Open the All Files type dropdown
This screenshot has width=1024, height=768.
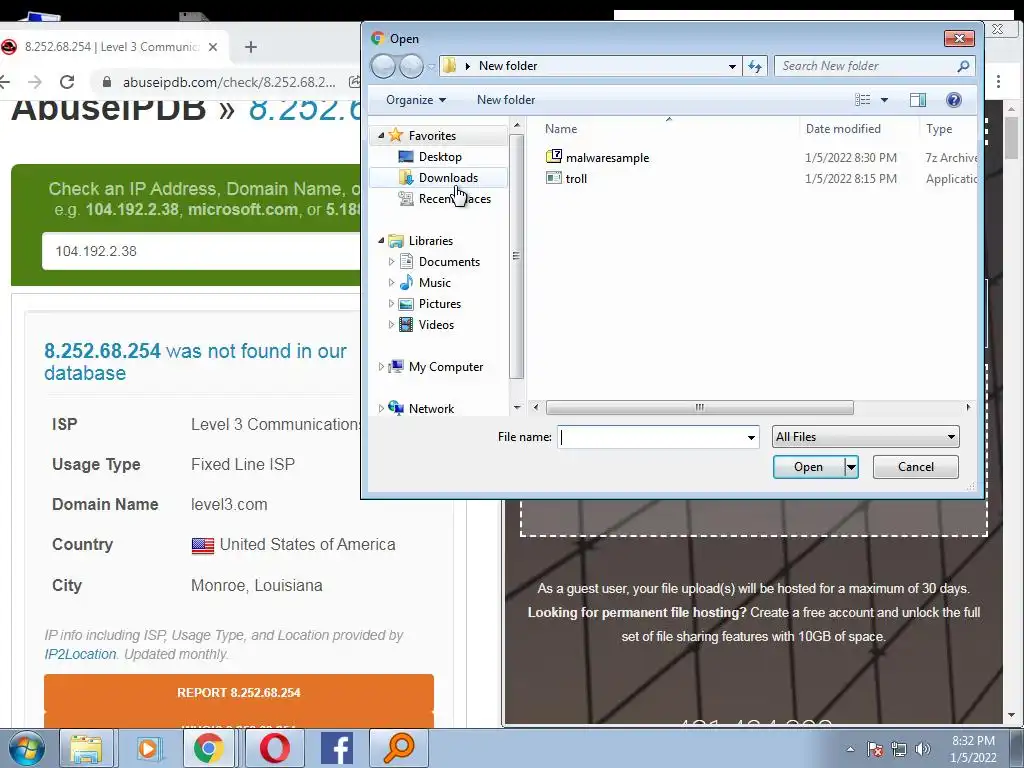(x=865, y=437)
